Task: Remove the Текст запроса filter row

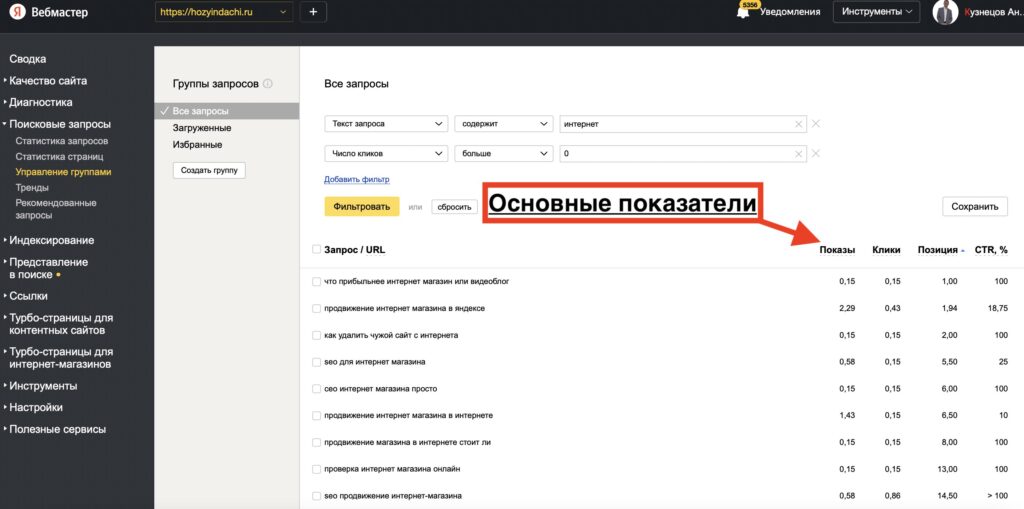Action: [816, 123]
